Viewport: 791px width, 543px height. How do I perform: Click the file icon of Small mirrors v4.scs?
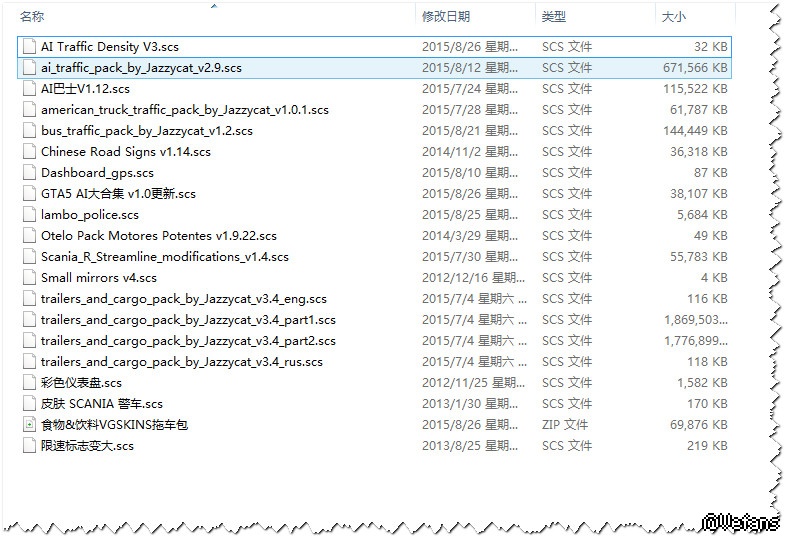pos(29,278)
